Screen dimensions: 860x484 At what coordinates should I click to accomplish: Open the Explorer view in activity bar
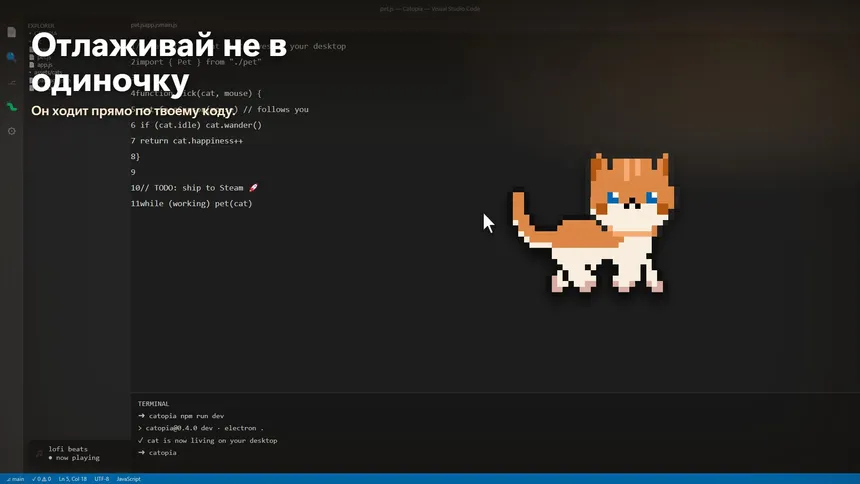pos(12,32)
